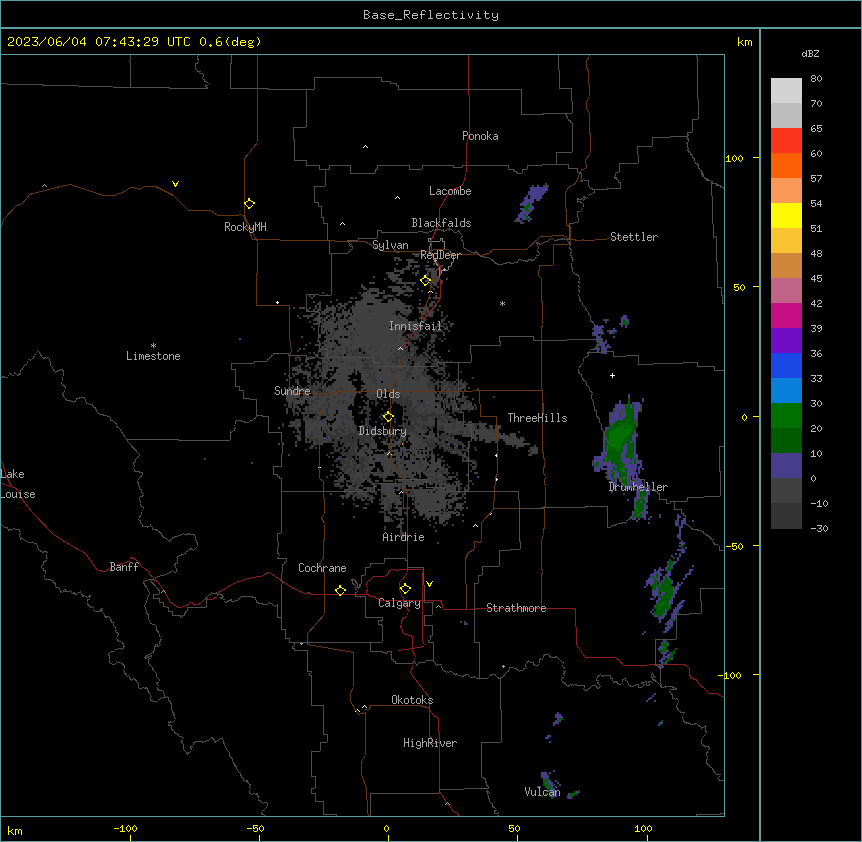The width and height of the screenshot is (862, 842).
Task: Click the yellow 54 dBZ legend swatch
Action: [786, 215]
